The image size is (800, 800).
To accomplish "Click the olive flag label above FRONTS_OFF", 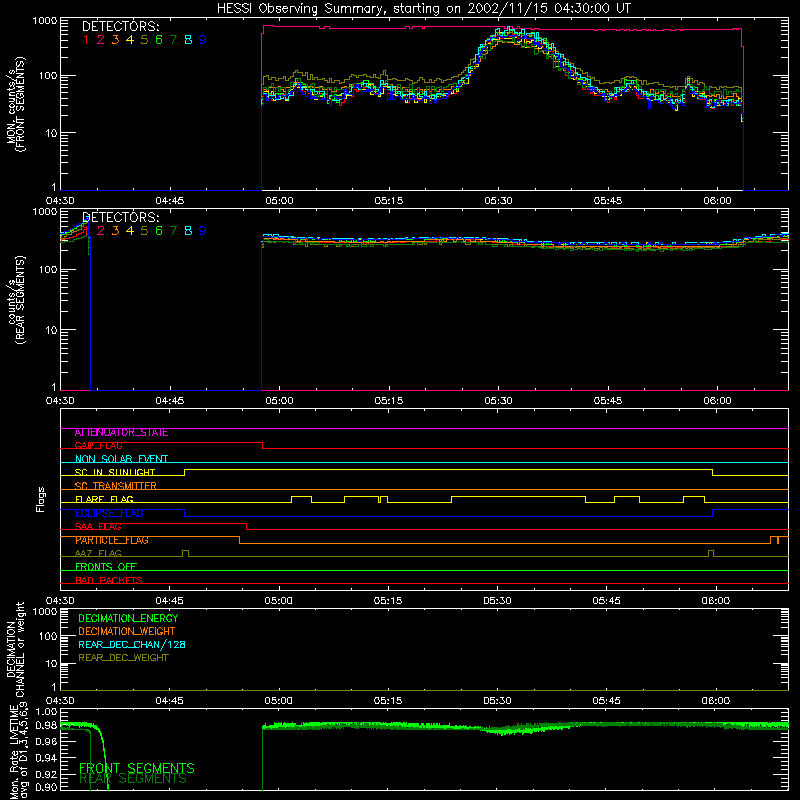I will click(x=98, y=554).
